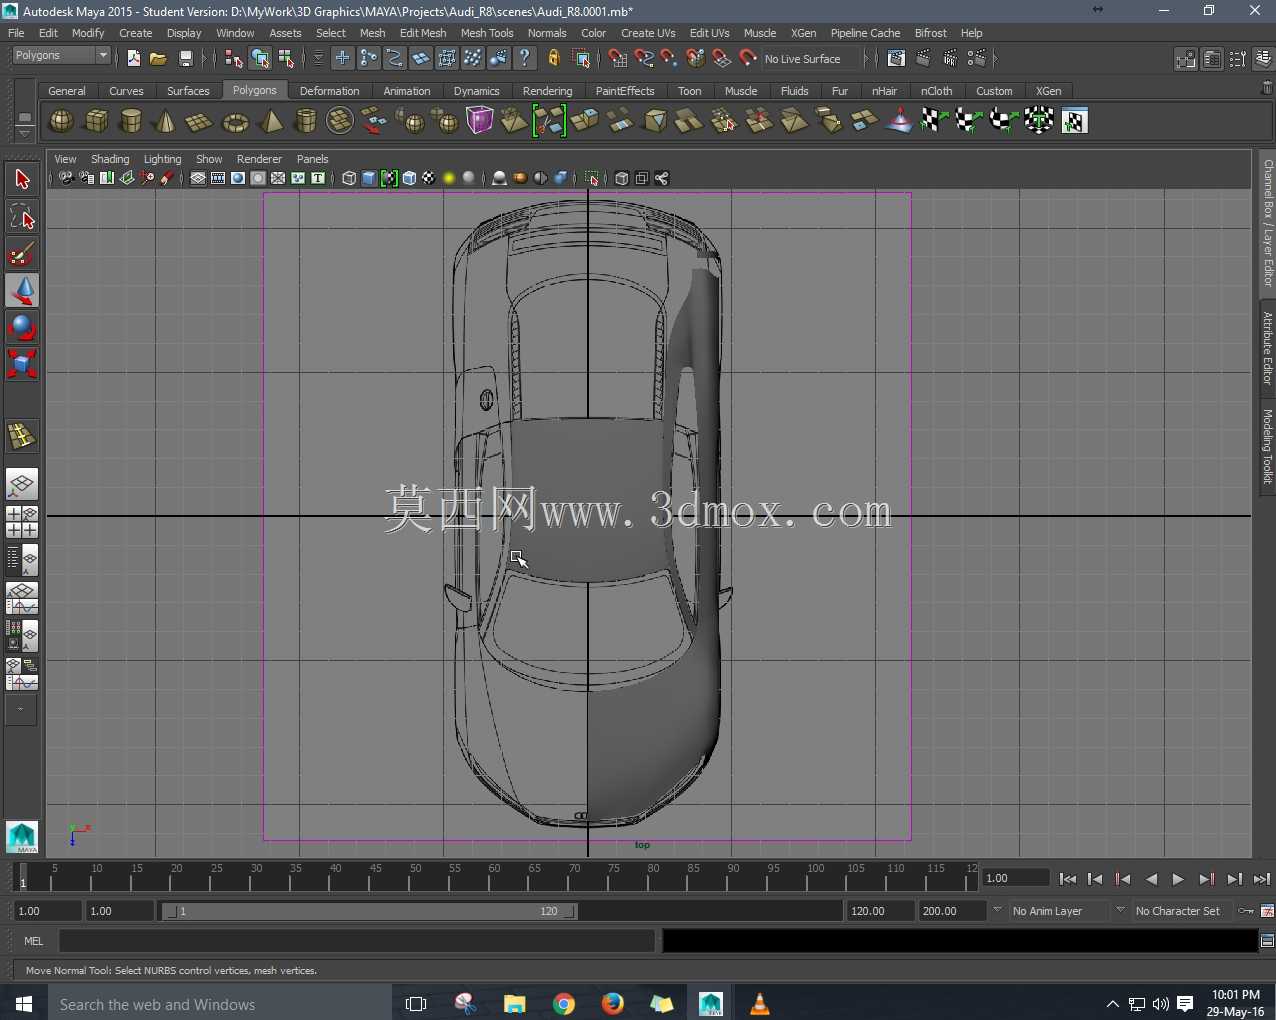Activate the Rotate tool sphere icon

[x=22, y=328]
